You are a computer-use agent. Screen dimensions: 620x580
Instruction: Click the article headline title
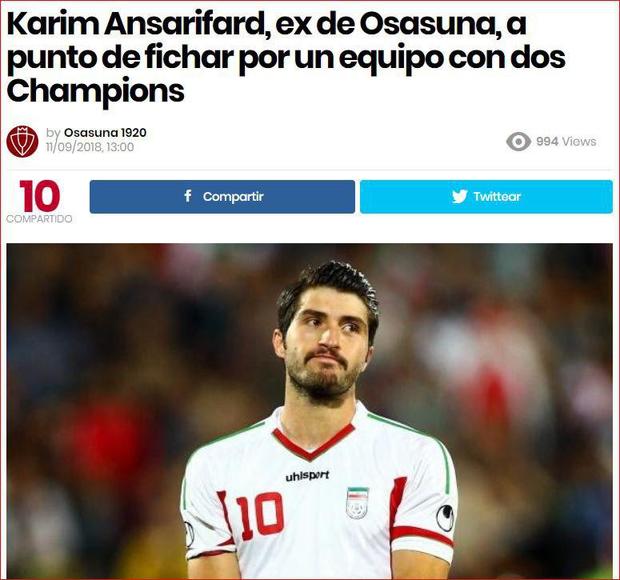click(286, 58)
